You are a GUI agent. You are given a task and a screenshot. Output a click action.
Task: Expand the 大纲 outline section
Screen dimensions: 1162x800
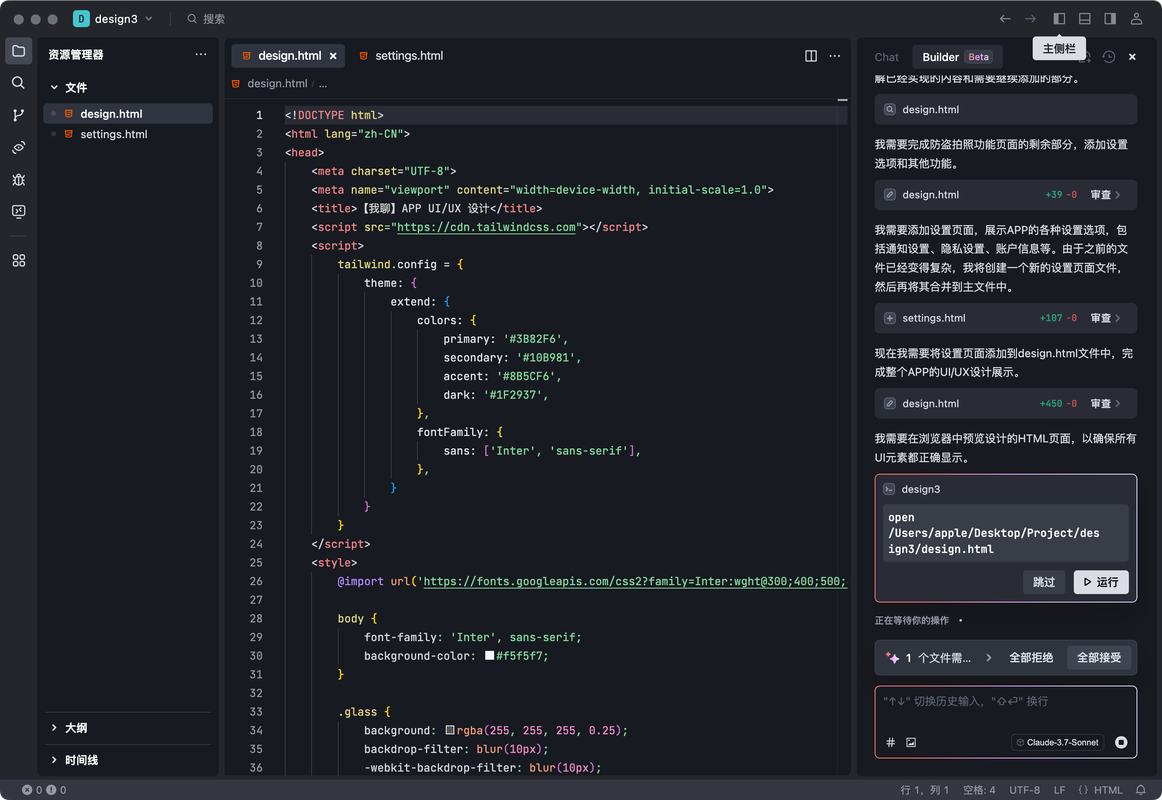(54, 728)
